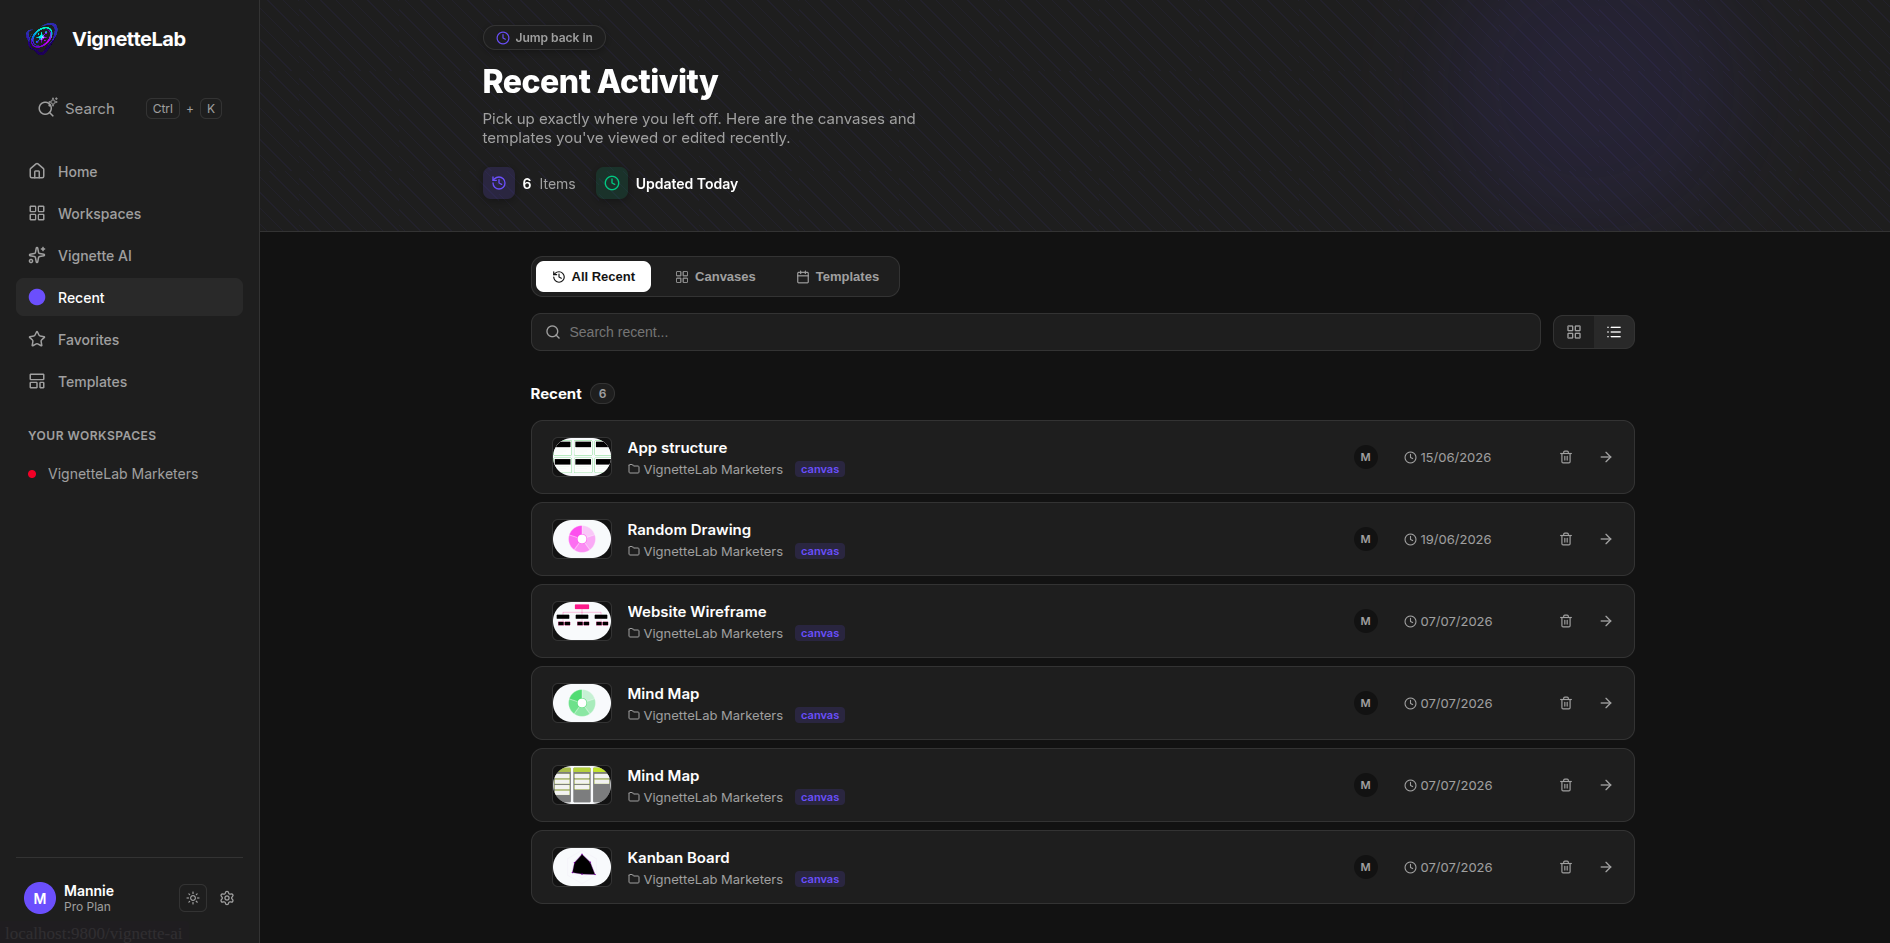Delete the App structure canvas
The height and width of the screenshot is (943, 1890).
point(1566,457)
